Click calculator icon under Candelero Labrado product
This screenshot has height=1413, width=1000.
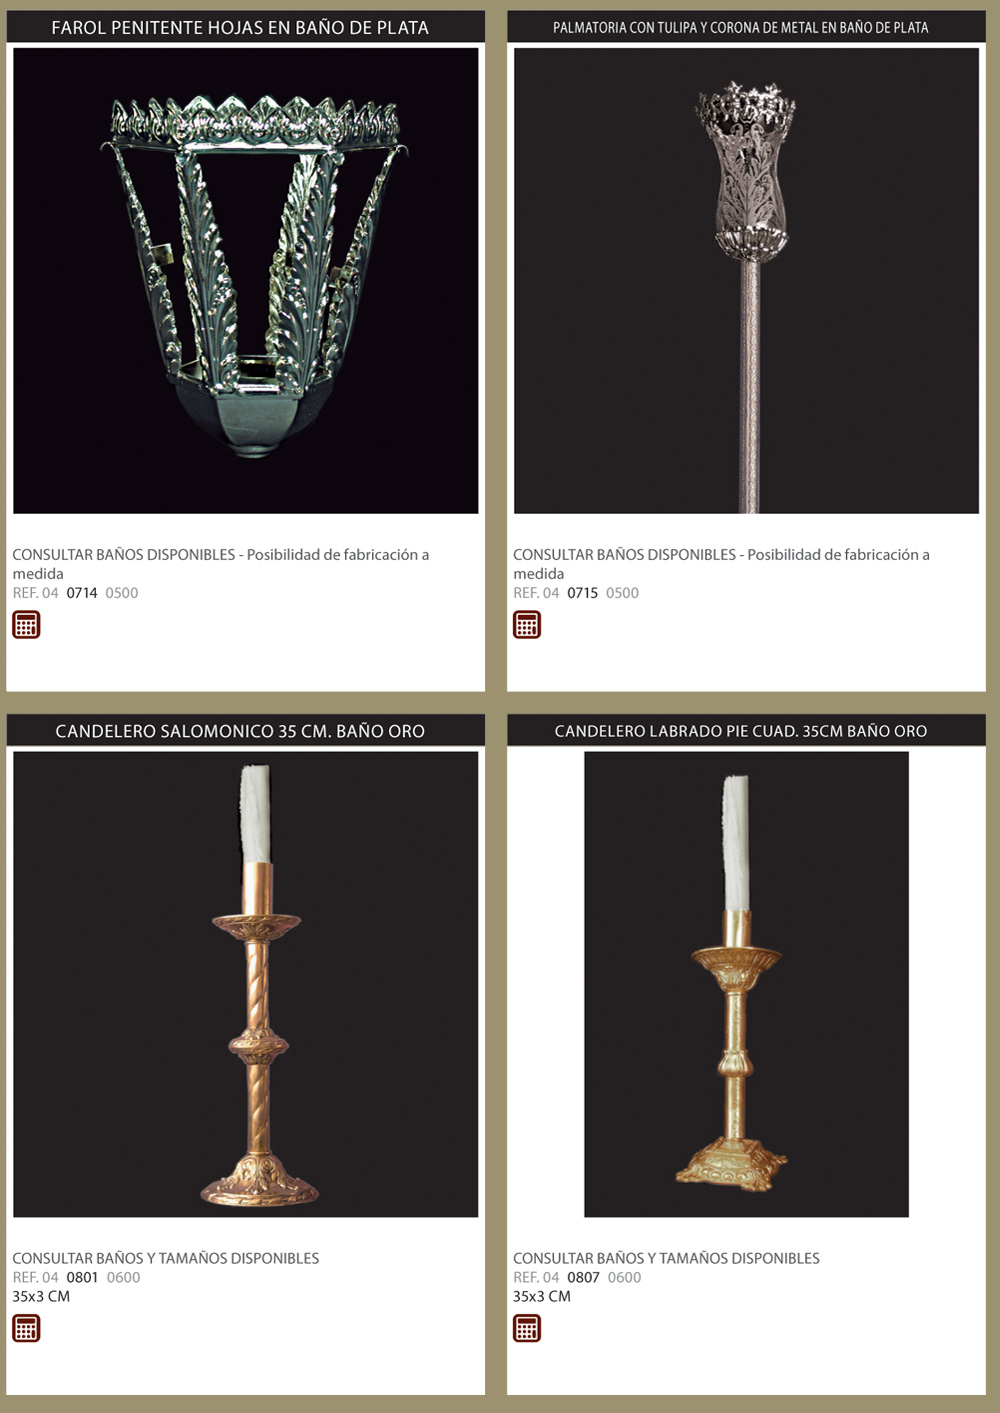[527, 1329]
